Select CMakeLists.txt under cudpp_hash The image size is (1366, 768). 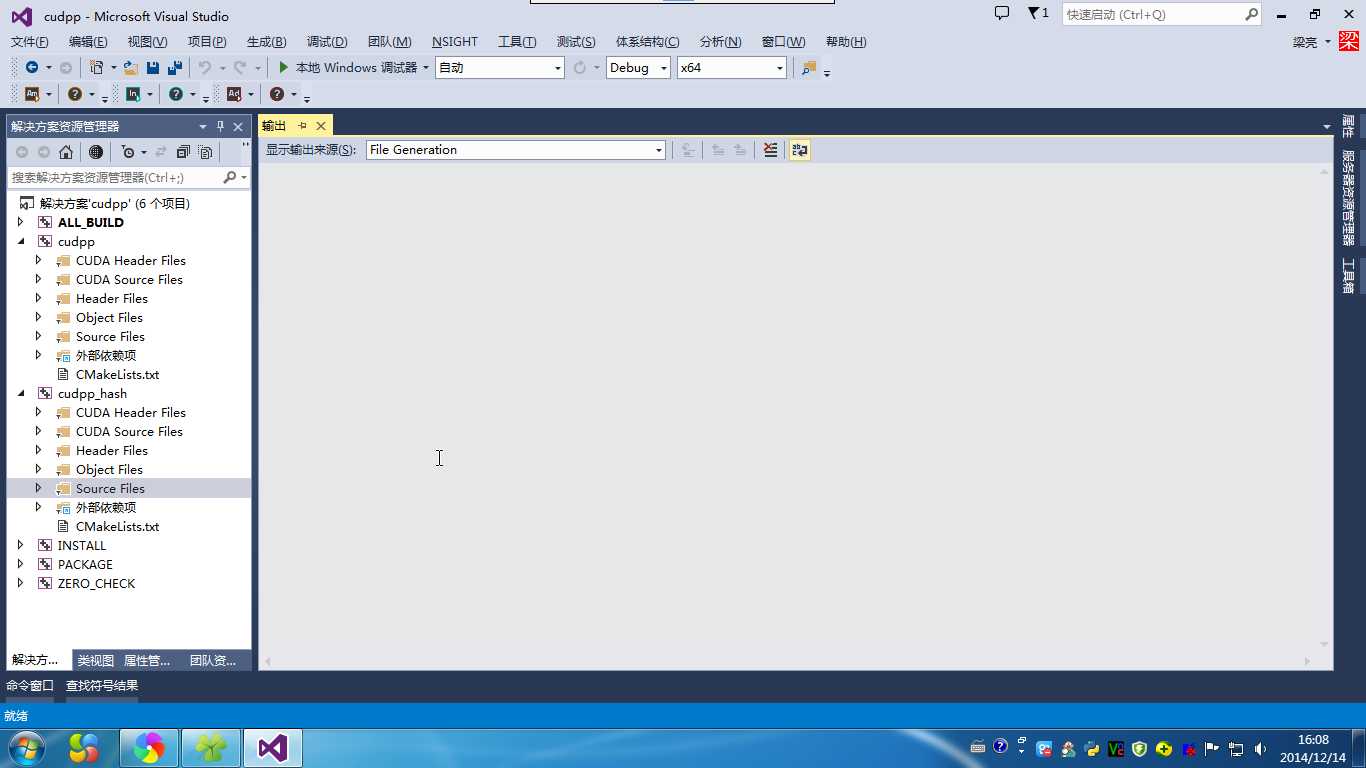(117, 526)
